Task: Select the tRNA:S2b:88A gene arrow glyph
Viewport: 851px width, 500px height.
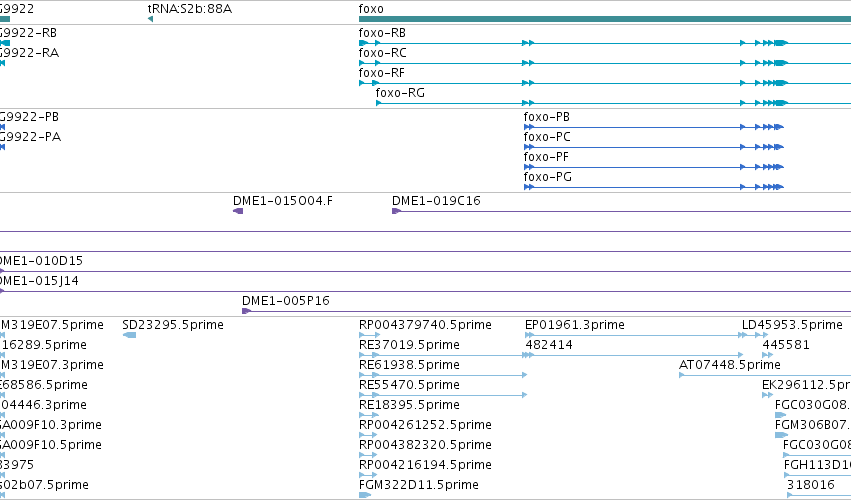Action: click(x=150, y=19)
